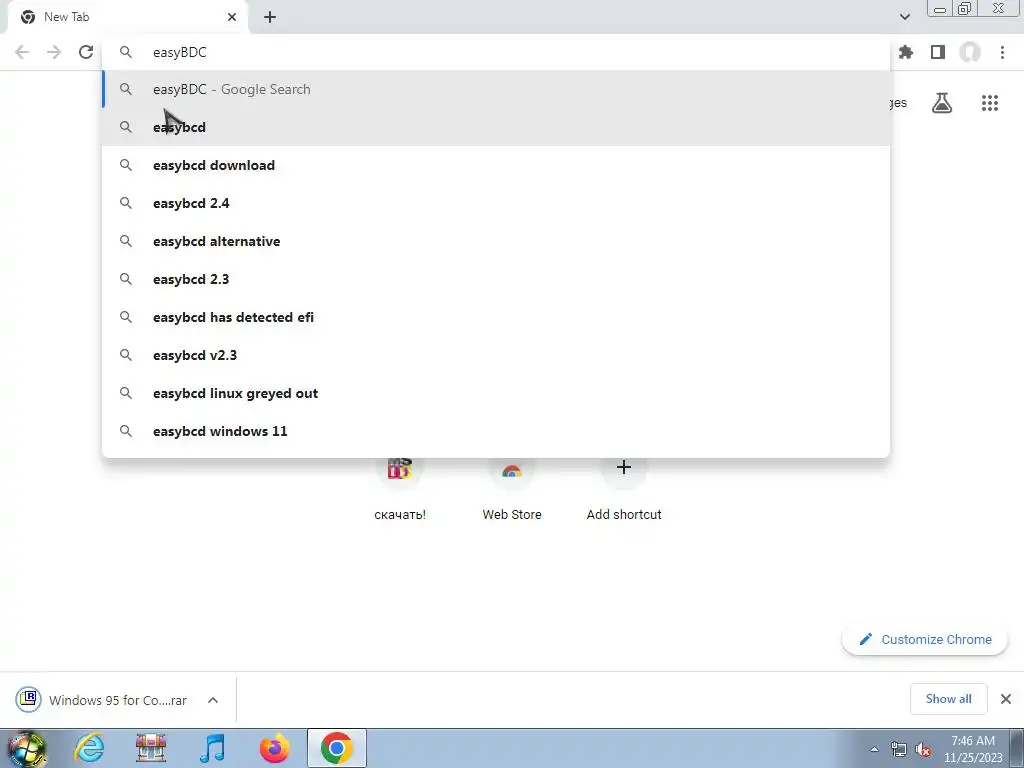The width and height of the screenshot is (1024, 768).
Task: Open the Windows Start orb
Action: tap(26, 748)
